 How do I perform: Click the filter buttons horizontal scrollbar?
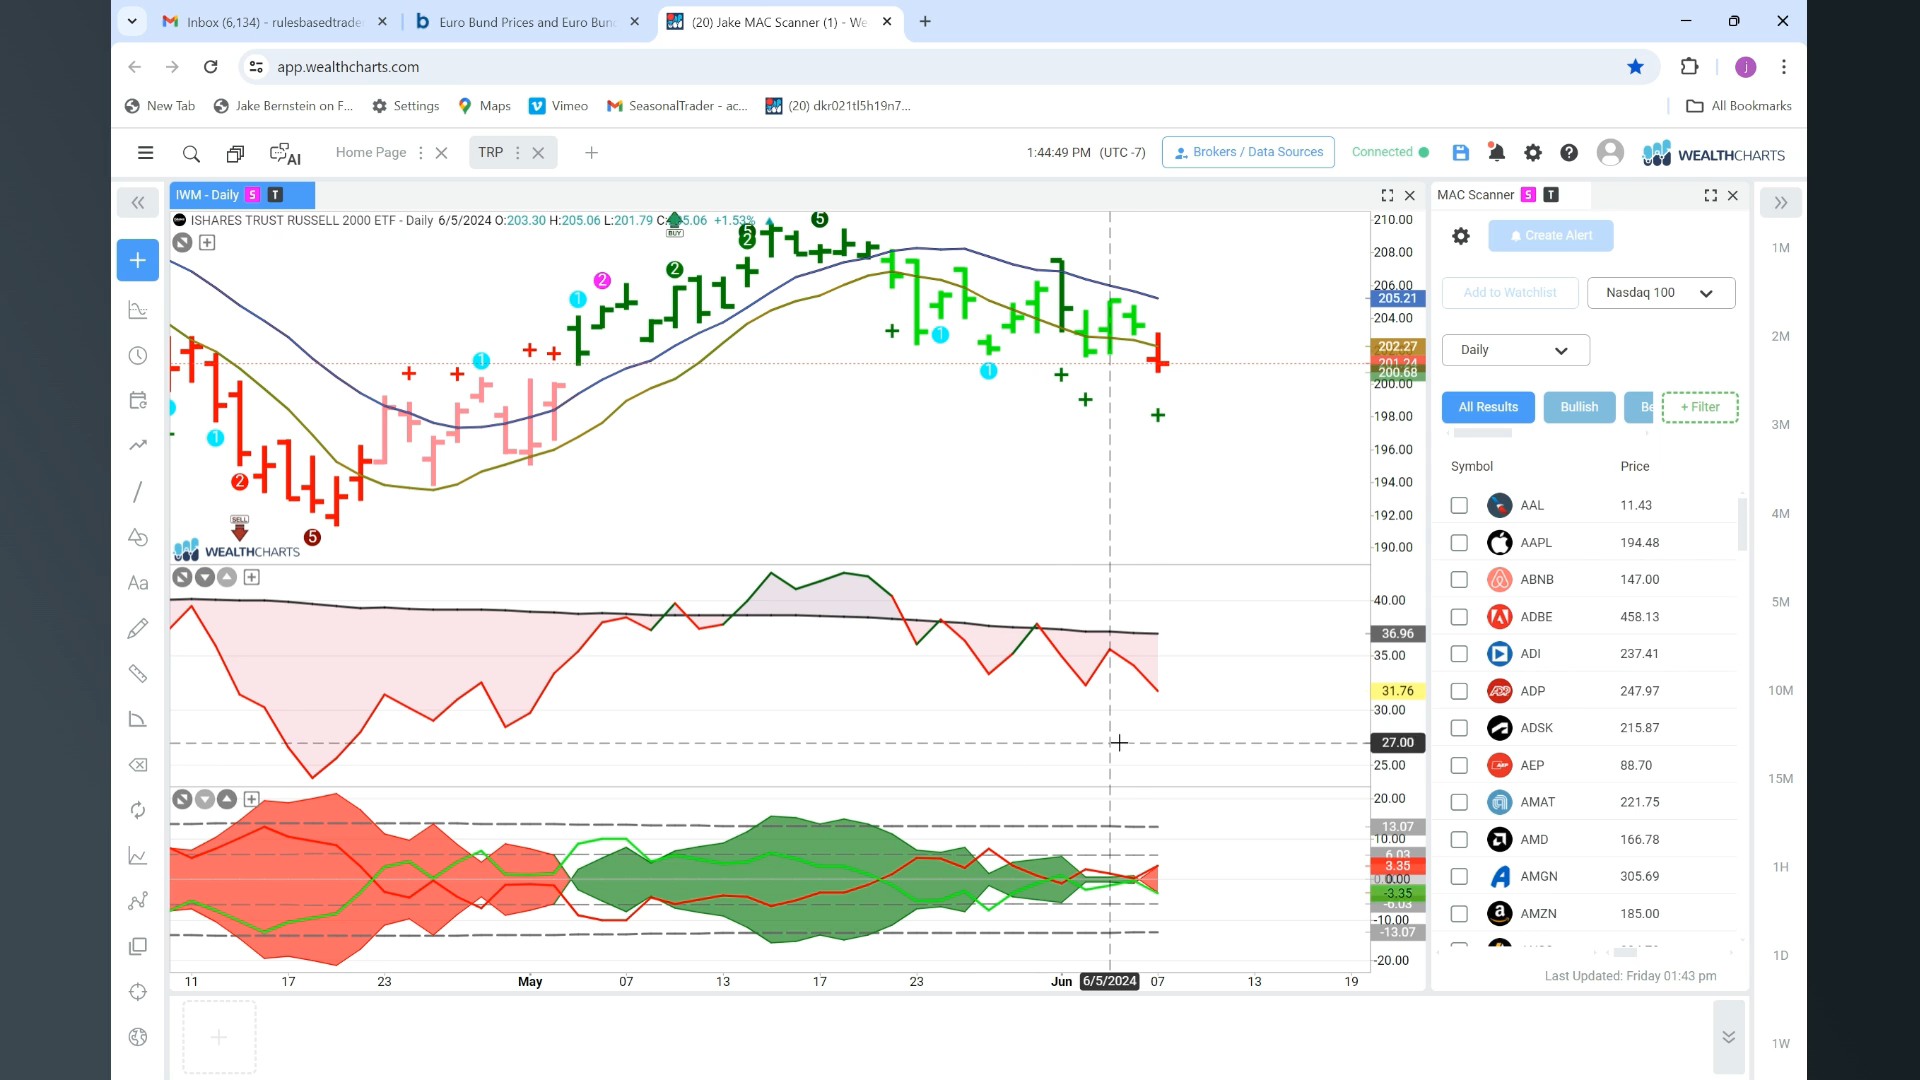pyautogui.click(x=1482, y=434)
